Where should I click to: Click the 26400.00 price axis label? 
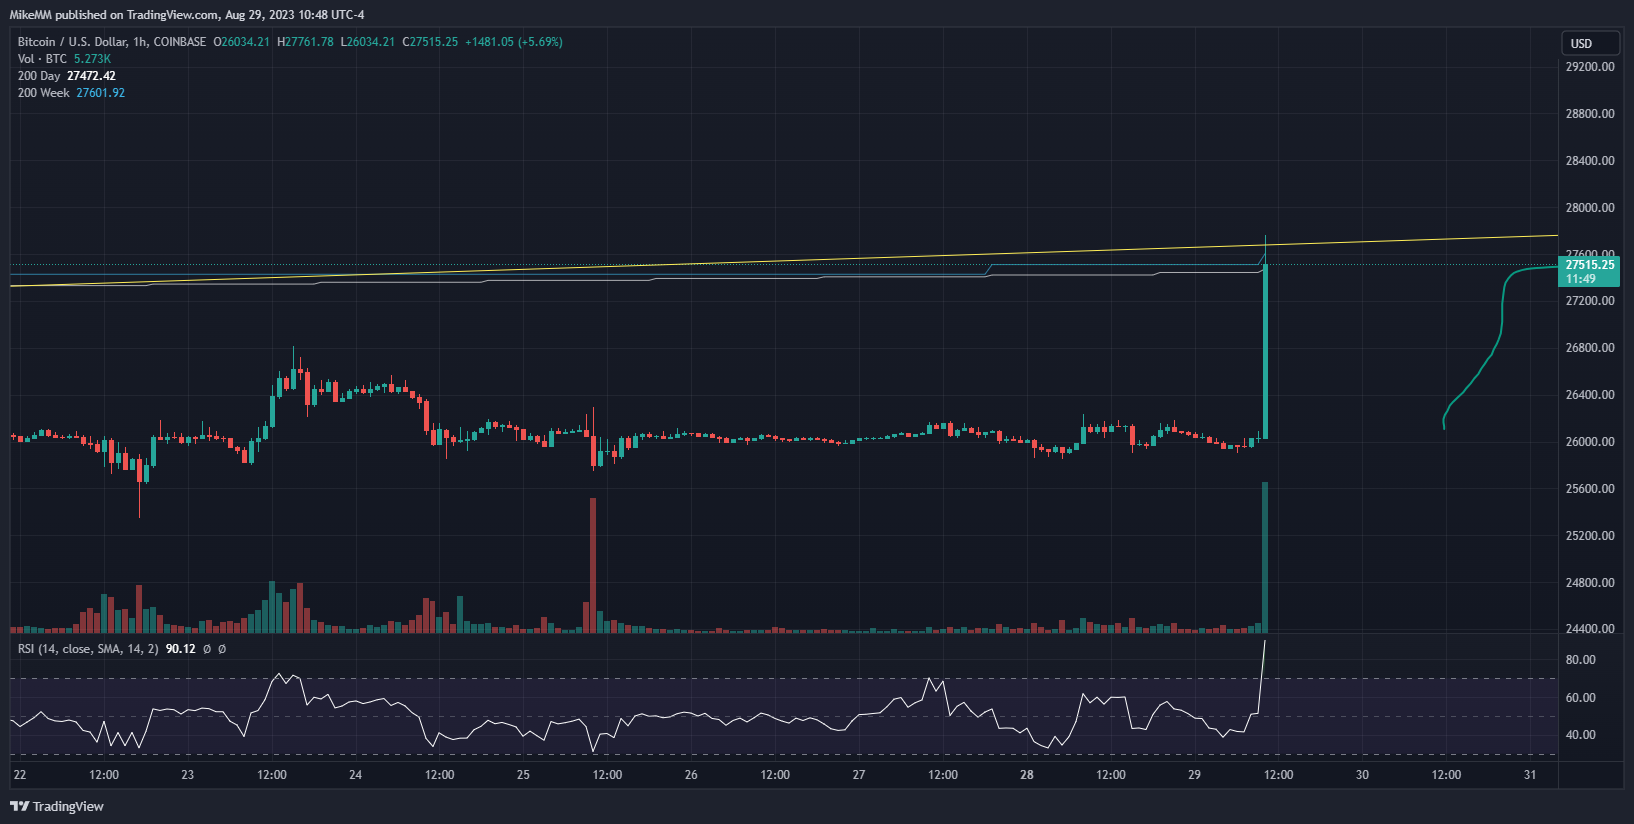click(1590, 395)
